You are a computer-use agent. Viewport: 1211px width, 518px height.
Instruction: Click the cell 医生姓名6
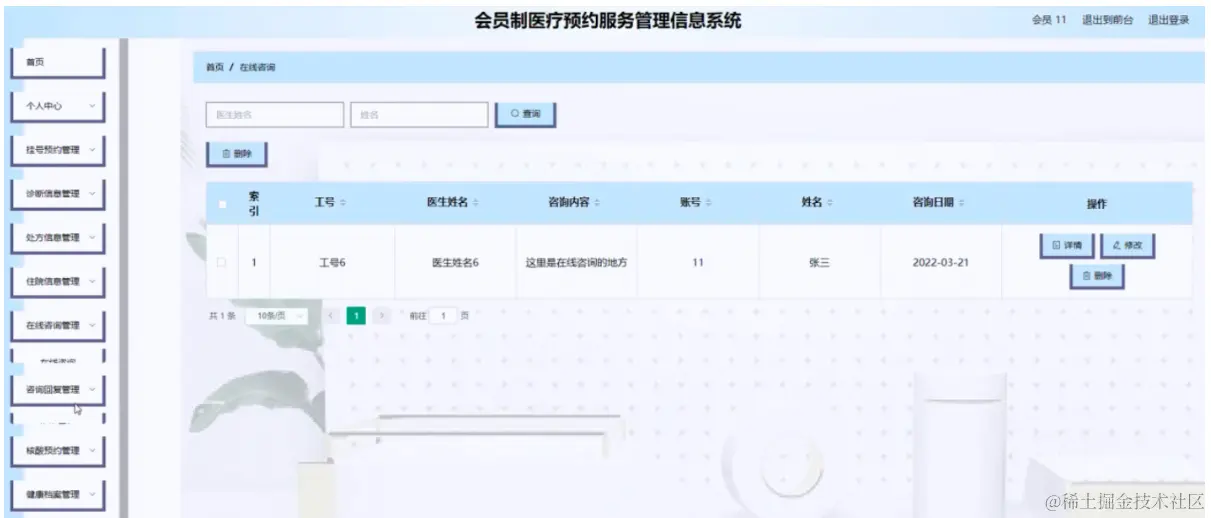point(455,263)
